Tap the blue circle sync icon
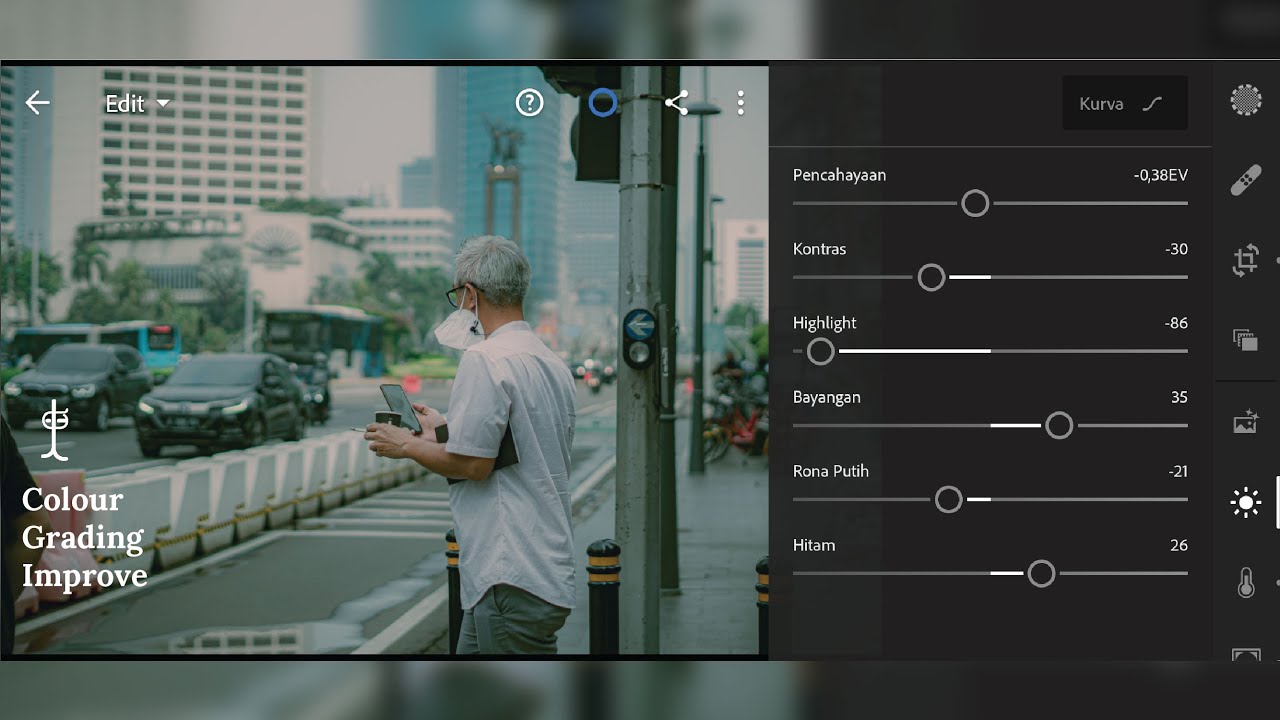The image size is (1280, 720). (603, 102)
